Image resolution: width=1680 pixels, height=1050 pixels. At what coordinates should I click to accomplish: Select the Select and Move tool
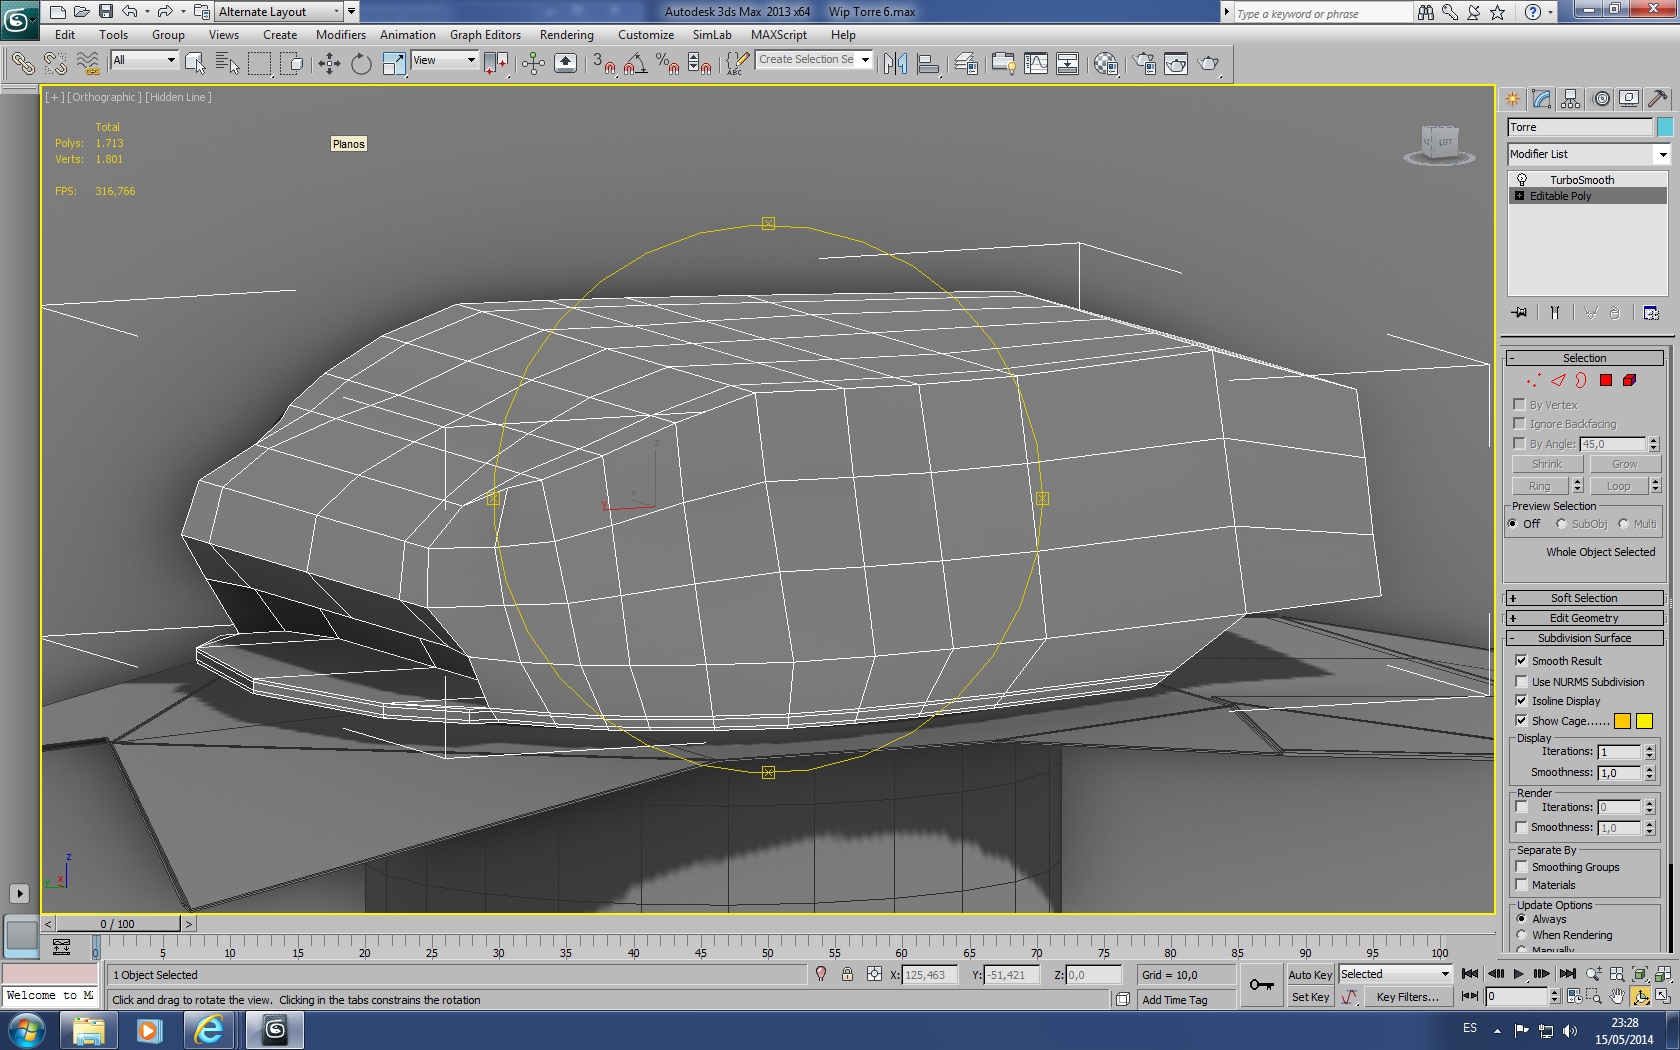(x=329, y=64)
